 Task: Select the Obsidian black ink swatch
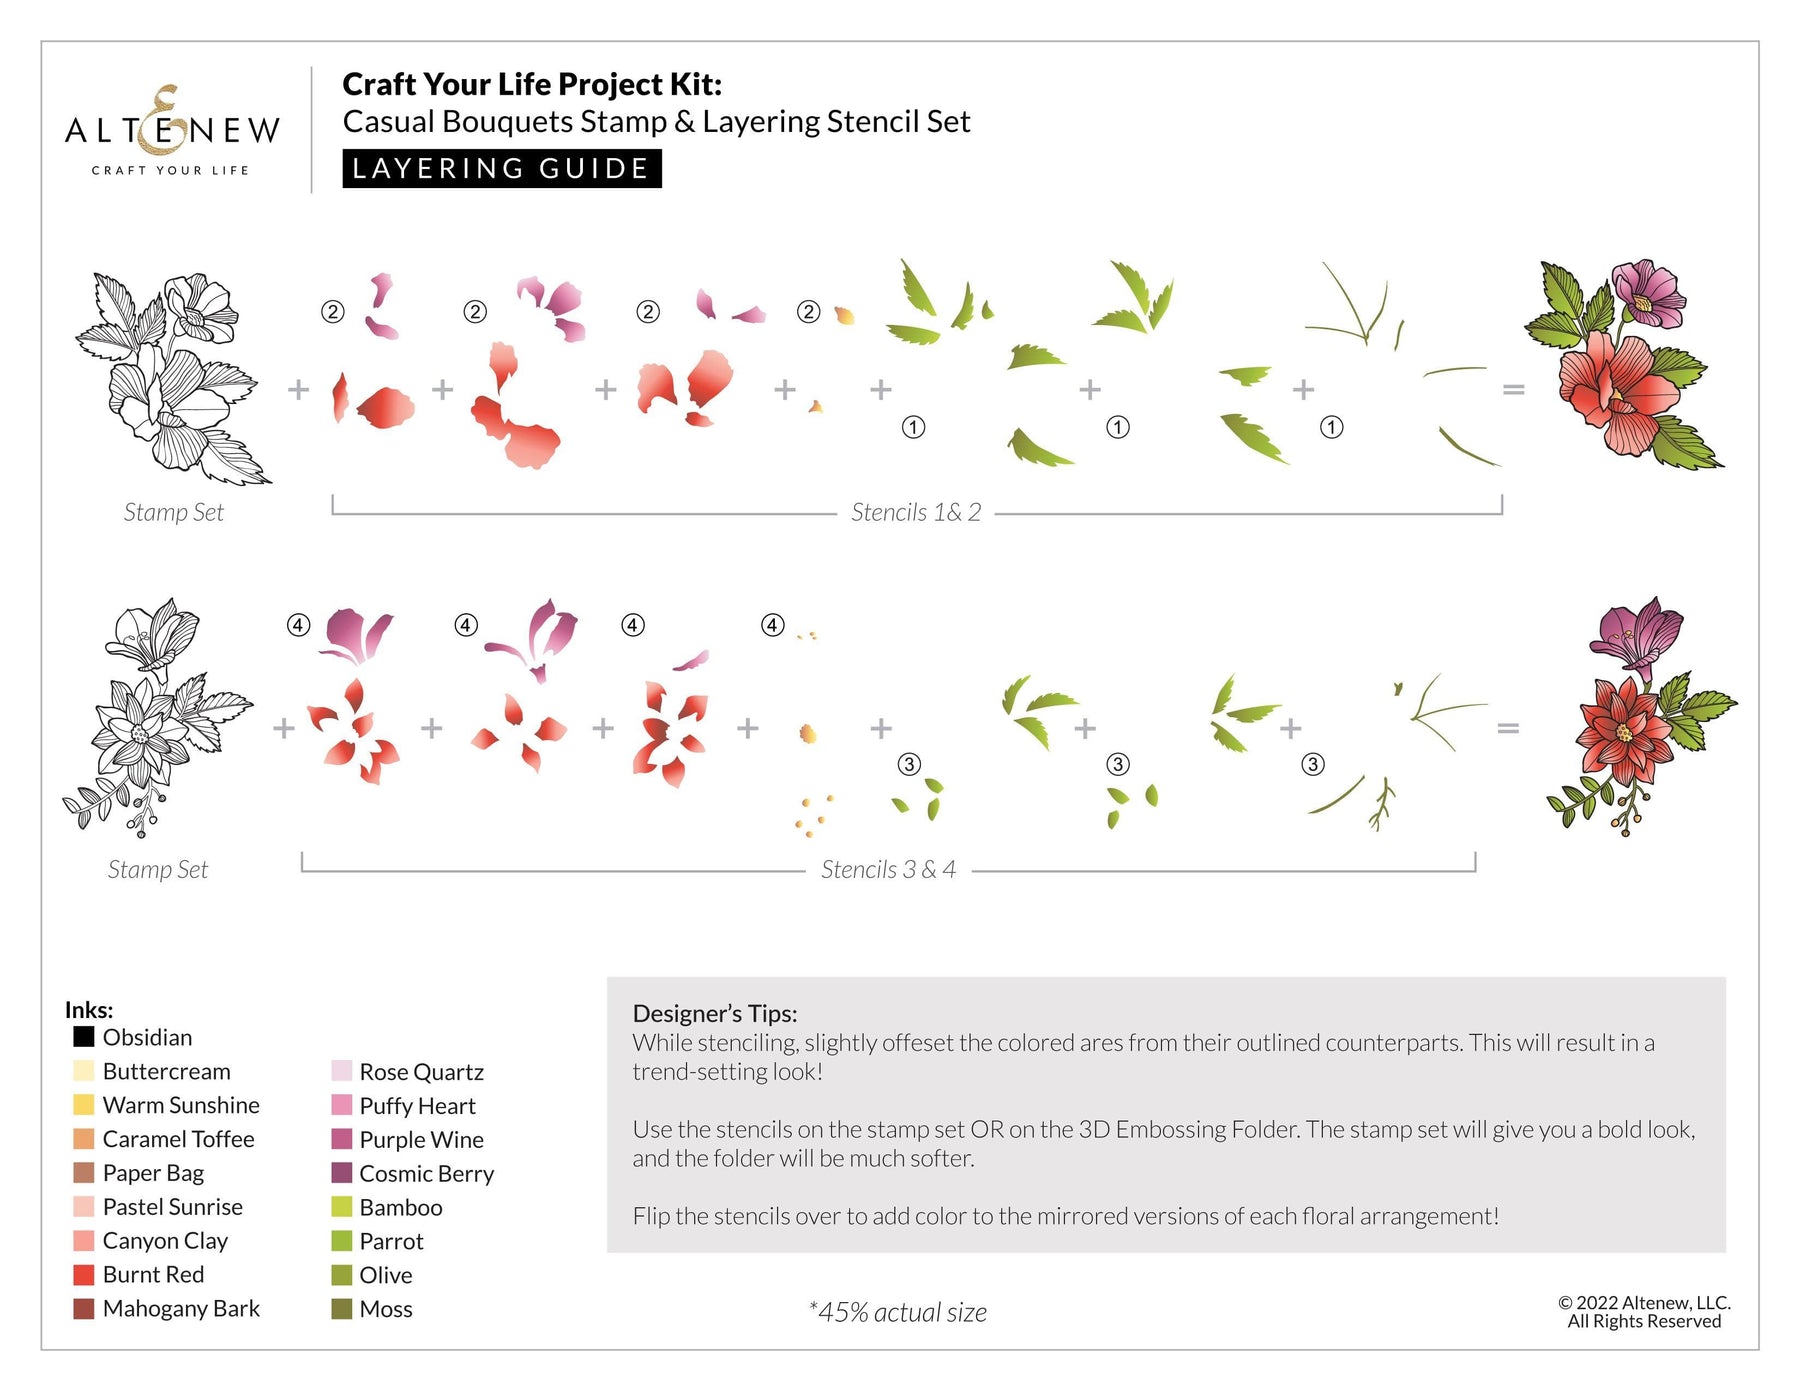(x=84, y=1037)
